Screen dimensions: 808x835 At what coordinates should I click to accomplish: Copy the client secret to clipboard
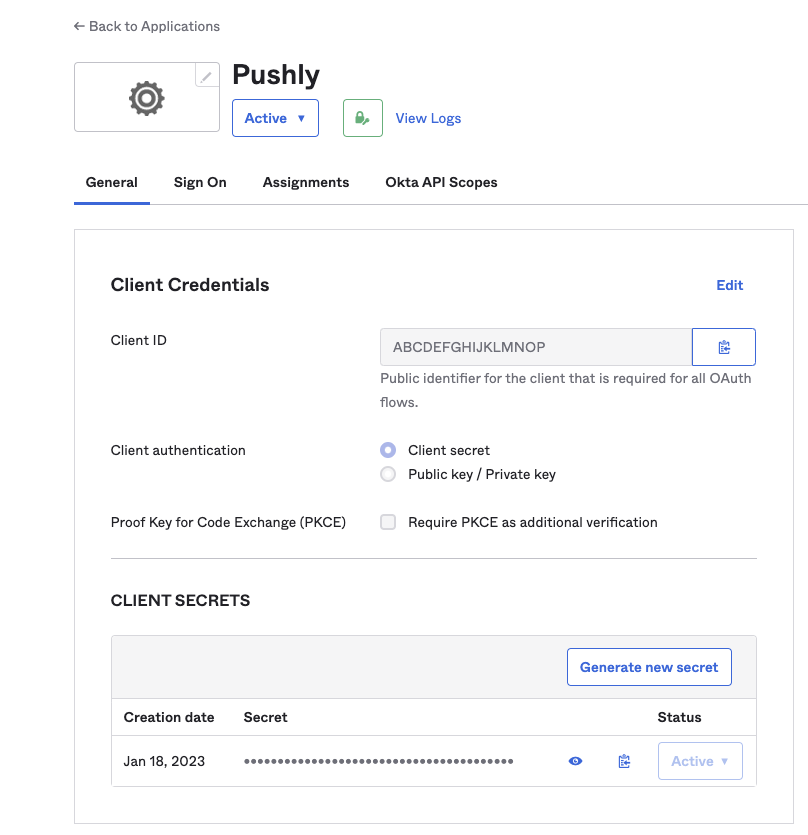[x=624, y=761]
